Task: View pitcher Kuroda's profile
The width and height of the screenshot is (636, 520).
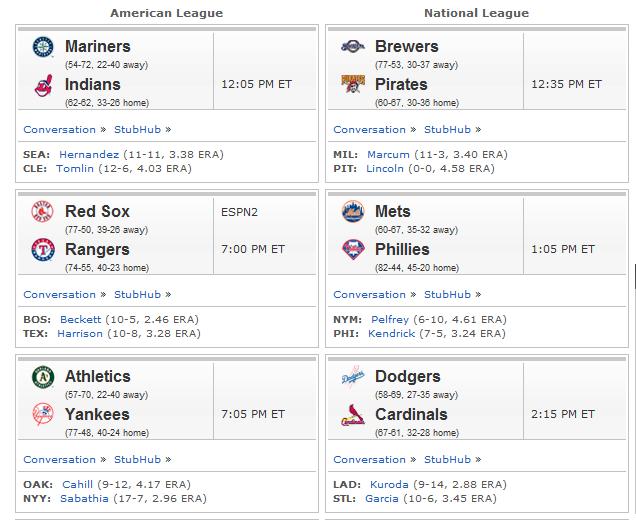Action: [x=389, y=484]
